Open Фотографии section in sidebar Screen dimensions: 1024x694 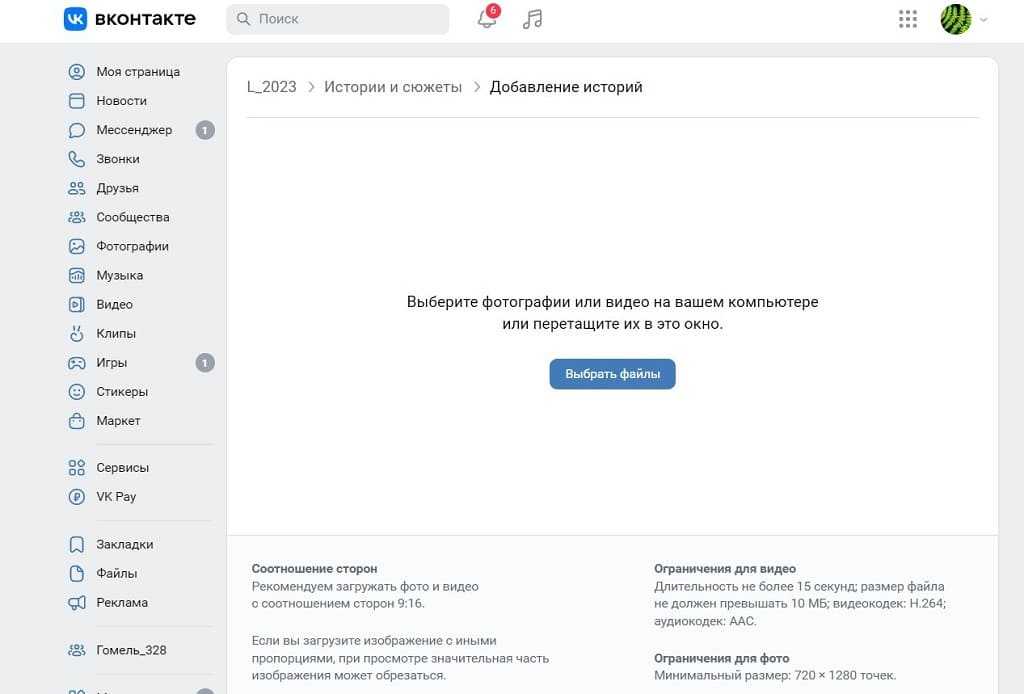click(132, 246)
